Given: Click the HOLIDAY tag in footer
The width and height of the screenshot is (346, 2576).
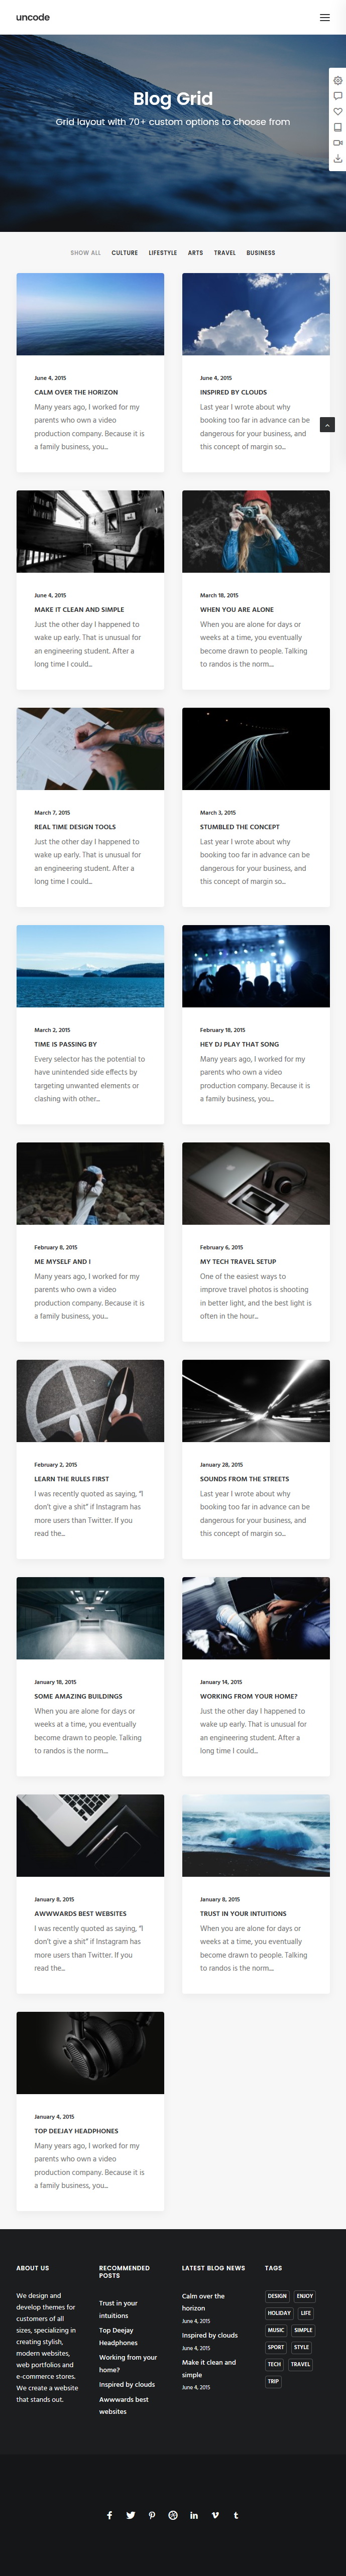Looking at the screenshot, I should click(x=279, y=2313).
